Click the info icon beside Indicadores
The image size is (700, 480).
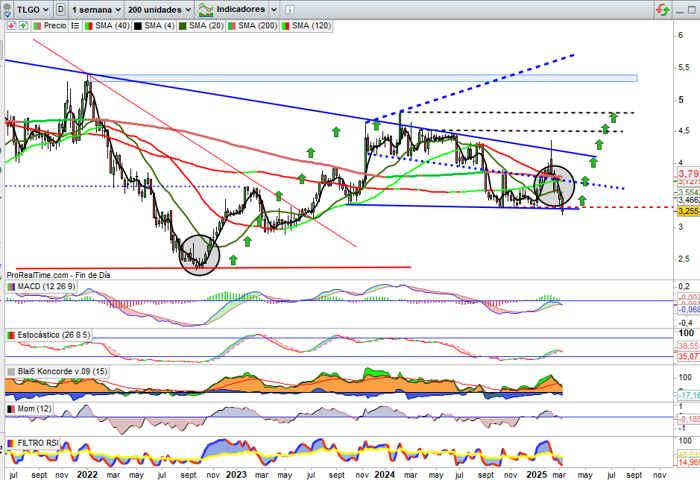[289, 9]
